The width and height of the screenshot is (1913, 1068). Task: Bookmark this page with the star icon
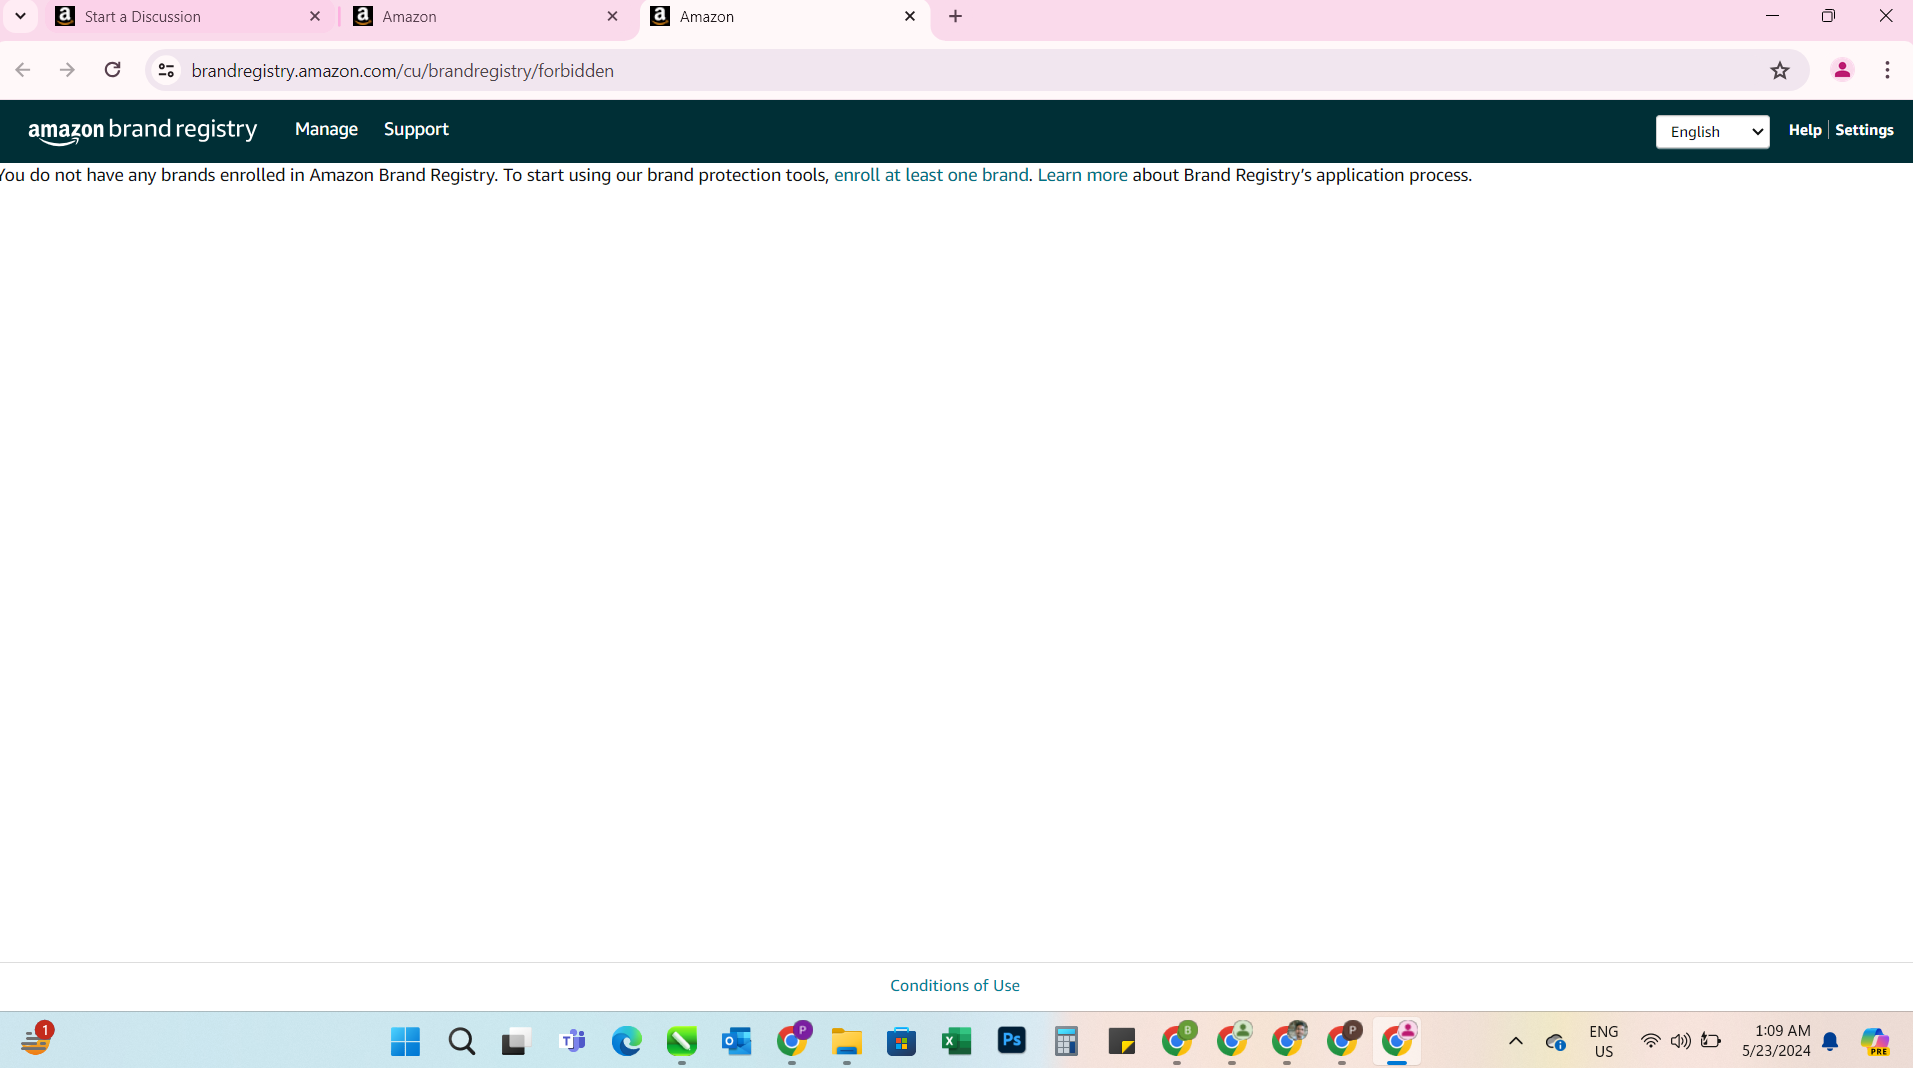[x=1779, y=70]
